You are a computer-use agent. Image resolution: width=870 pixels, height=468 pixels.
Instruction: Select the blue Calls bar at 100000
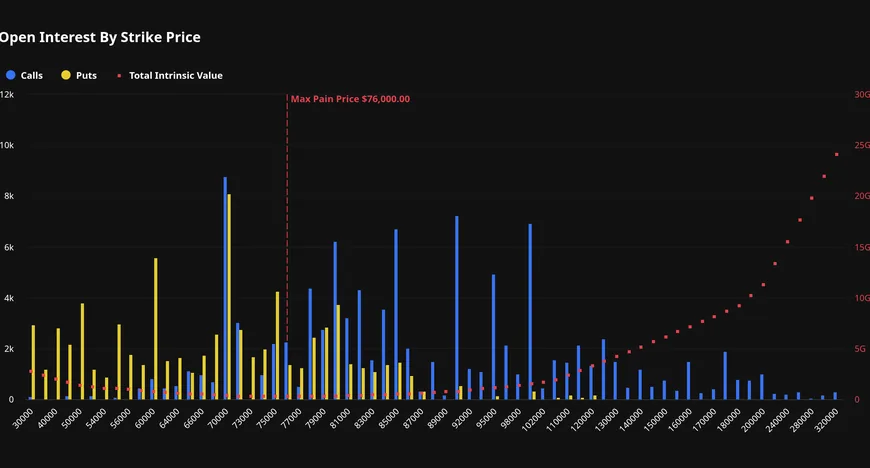point(530,311)
